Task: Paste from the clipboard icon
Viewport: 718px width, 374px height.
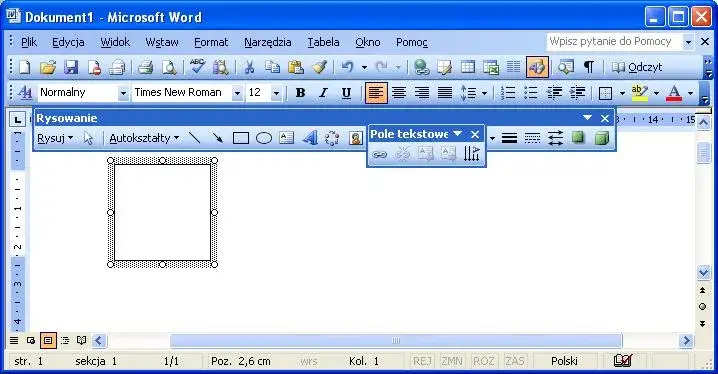Action: pos(296,67)
